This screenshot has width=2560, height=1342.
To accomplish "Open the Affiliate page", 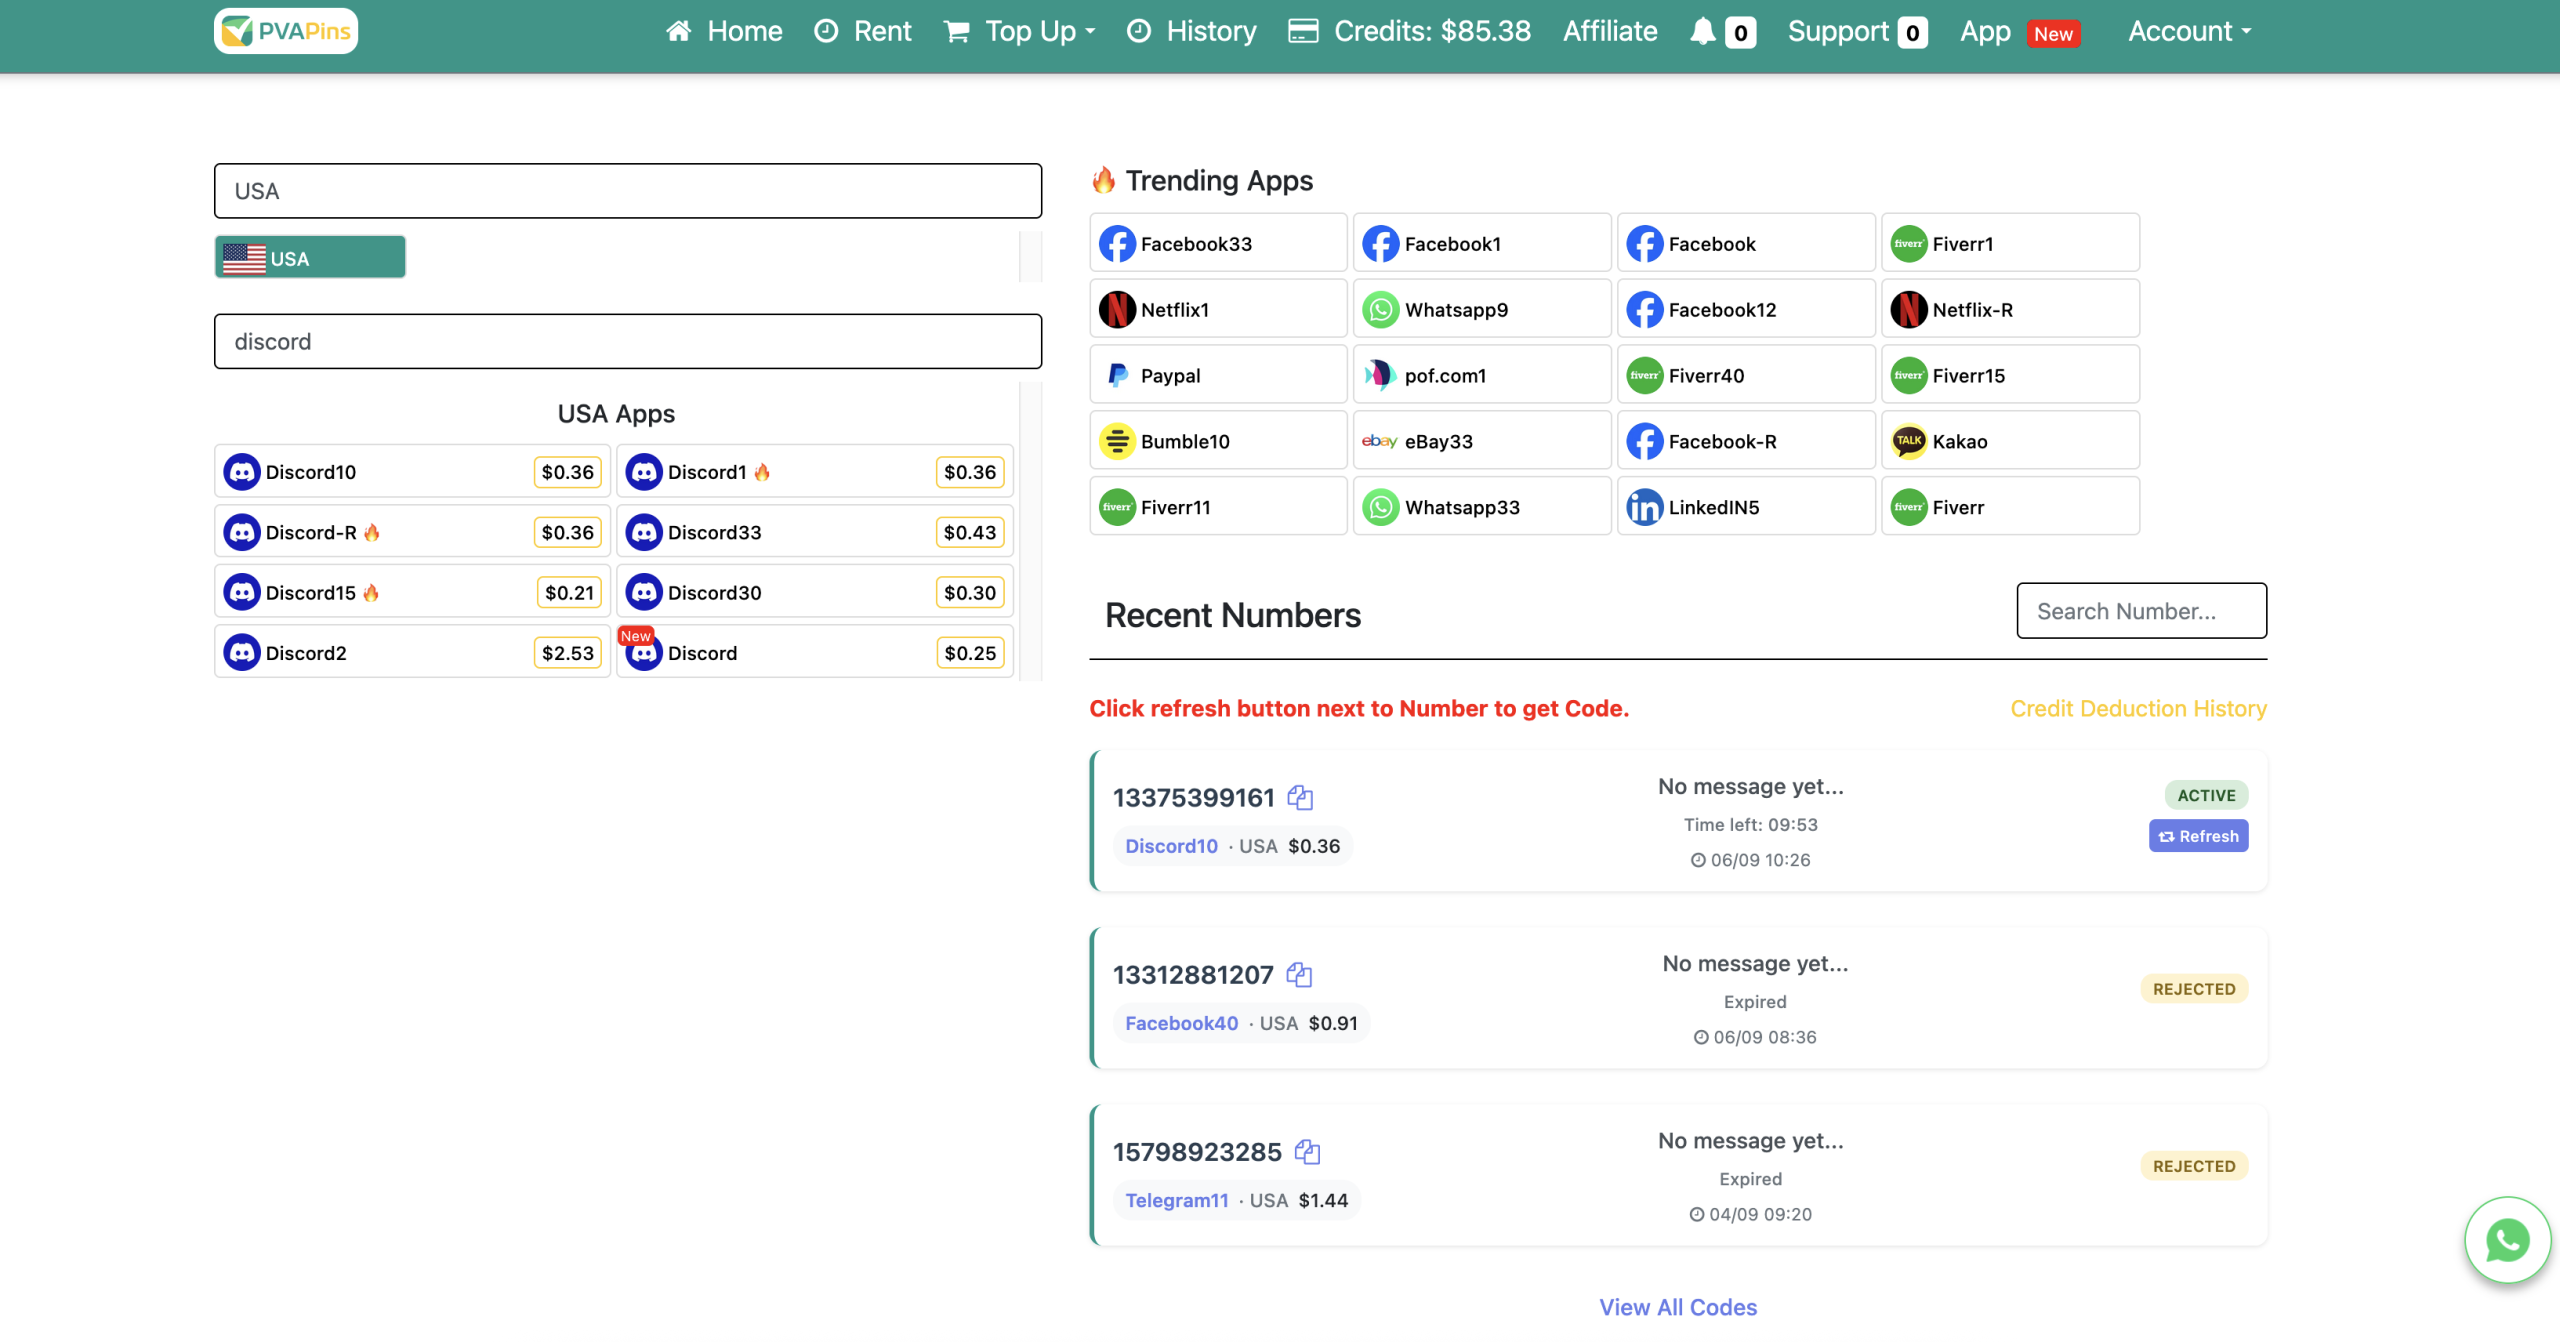I will [x=1610, y=31].
